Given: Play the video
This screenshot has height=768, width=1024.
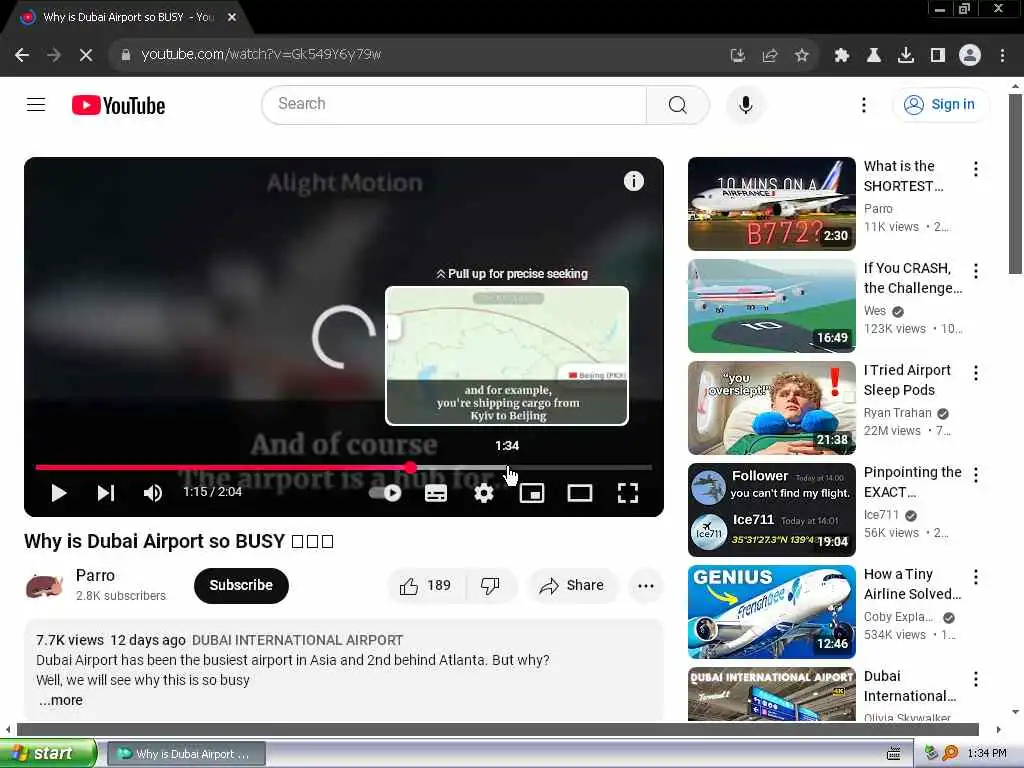Looking at the screenshot, I should click(59, 493).
